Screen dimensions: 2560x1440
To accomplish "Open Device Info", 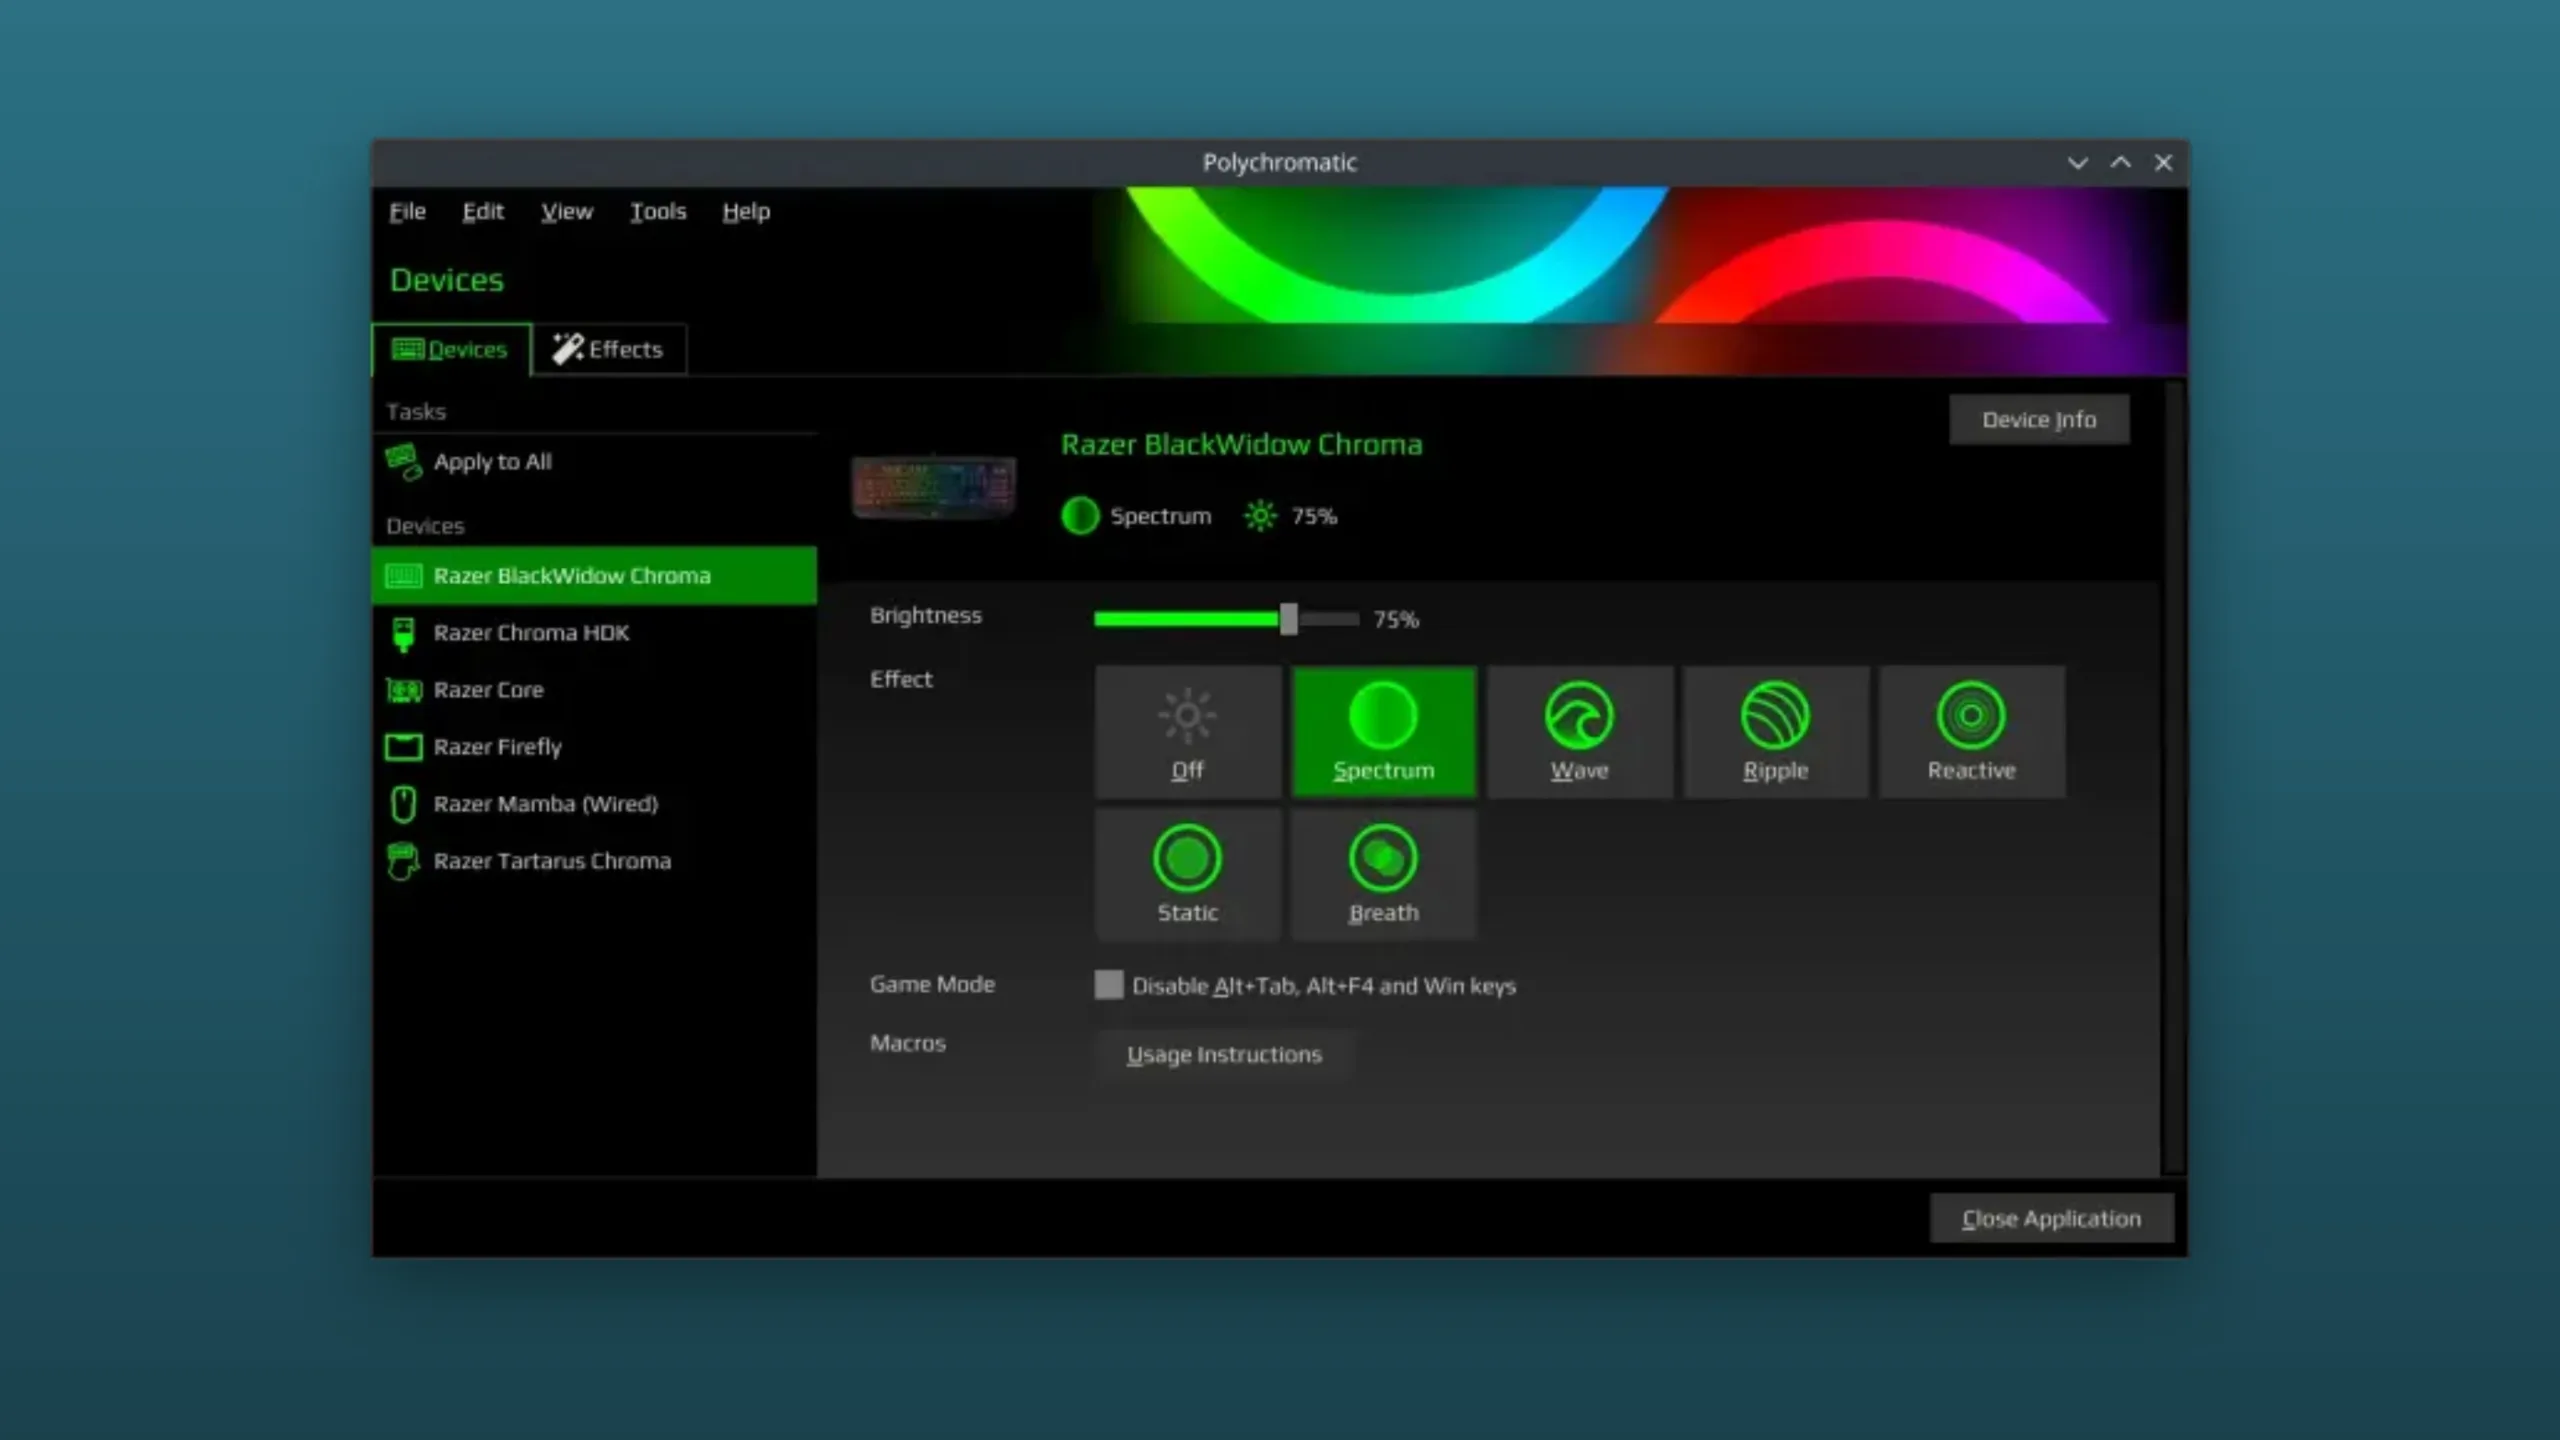I will pyautogui.click(x=2039, y=420).
